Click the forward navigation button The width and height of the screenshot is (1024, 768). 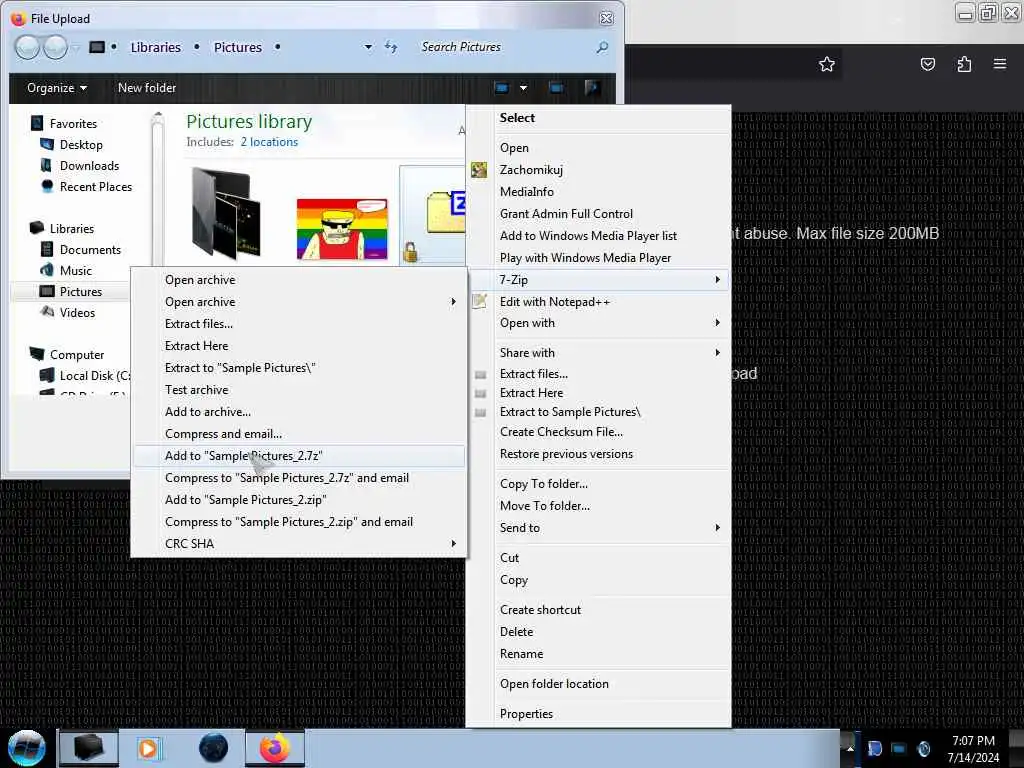pyautogui.click(x=55, y=47)
